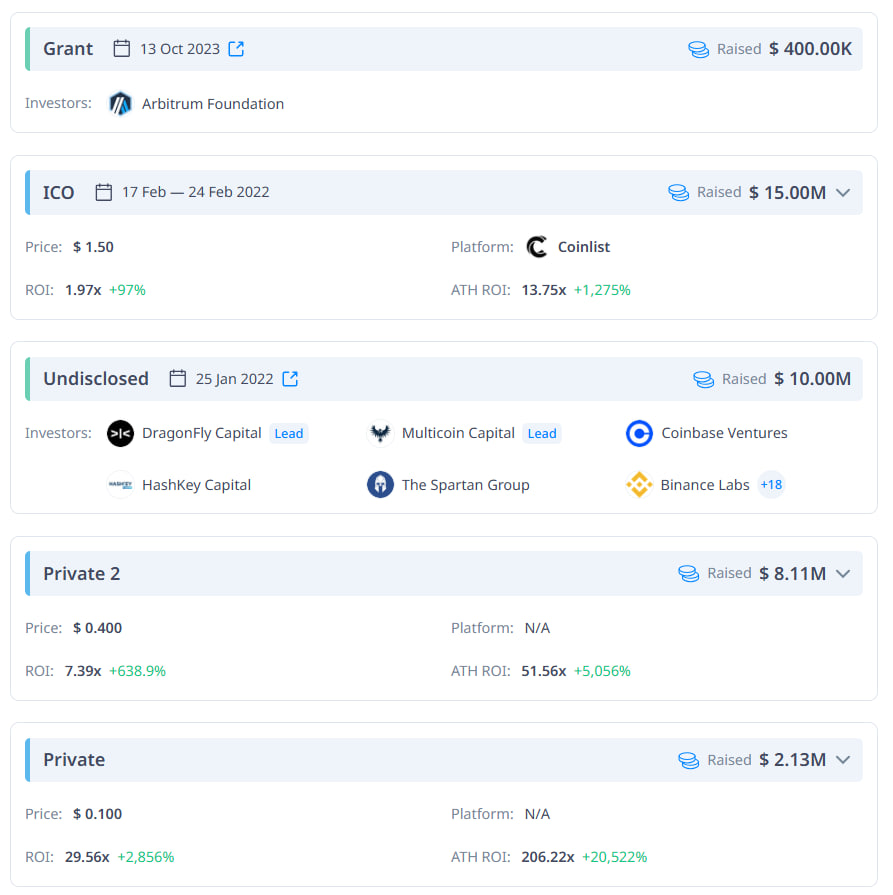893x895 pixels.
Task: Click the calendar icon beside 13 Oct 2023
Action: [122, 49]
